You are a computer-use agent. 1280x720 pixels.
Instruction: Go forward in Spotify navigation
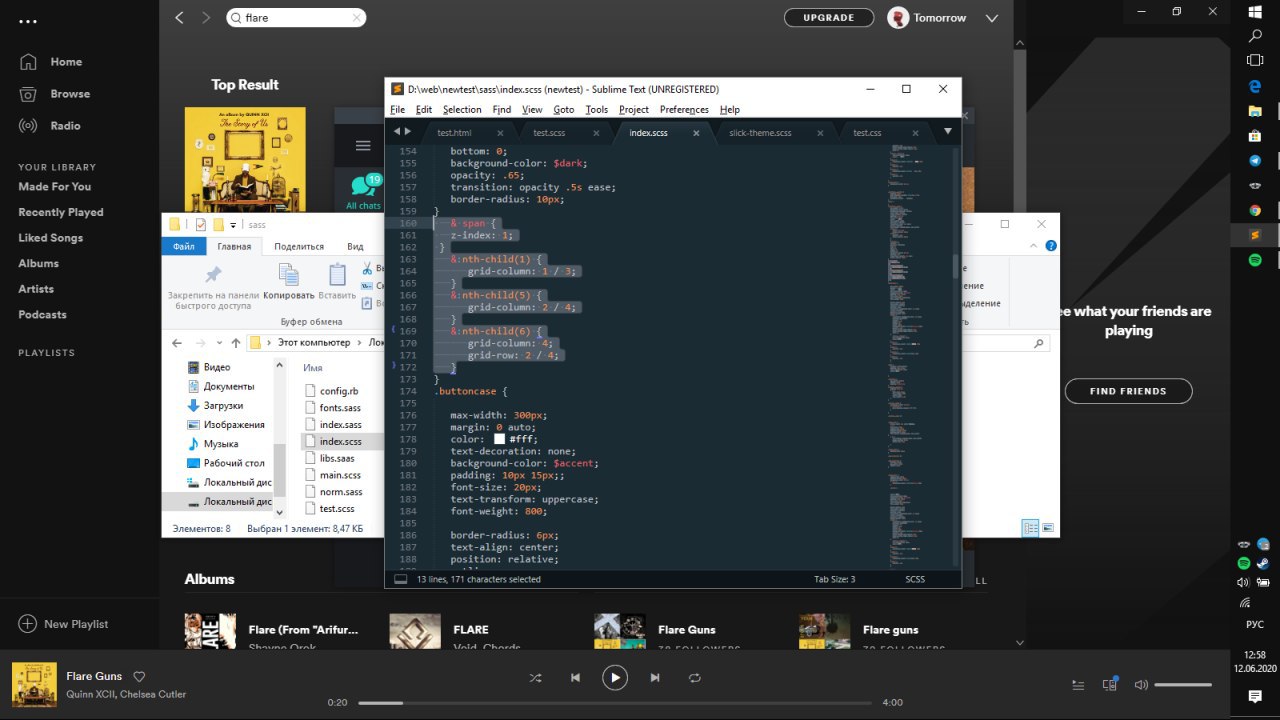click(x=206, y=18)
